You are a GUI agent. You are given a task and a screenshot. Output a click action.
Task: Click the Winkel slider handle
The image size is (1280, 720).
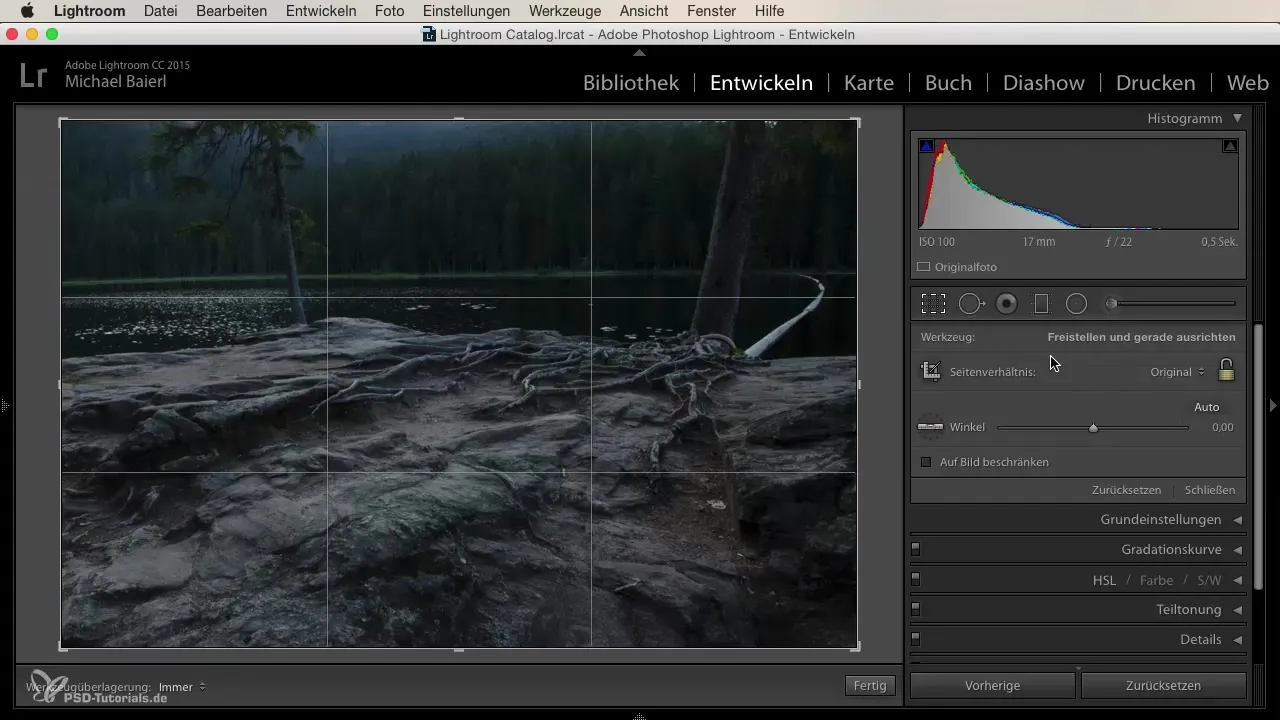[1093, 427]
